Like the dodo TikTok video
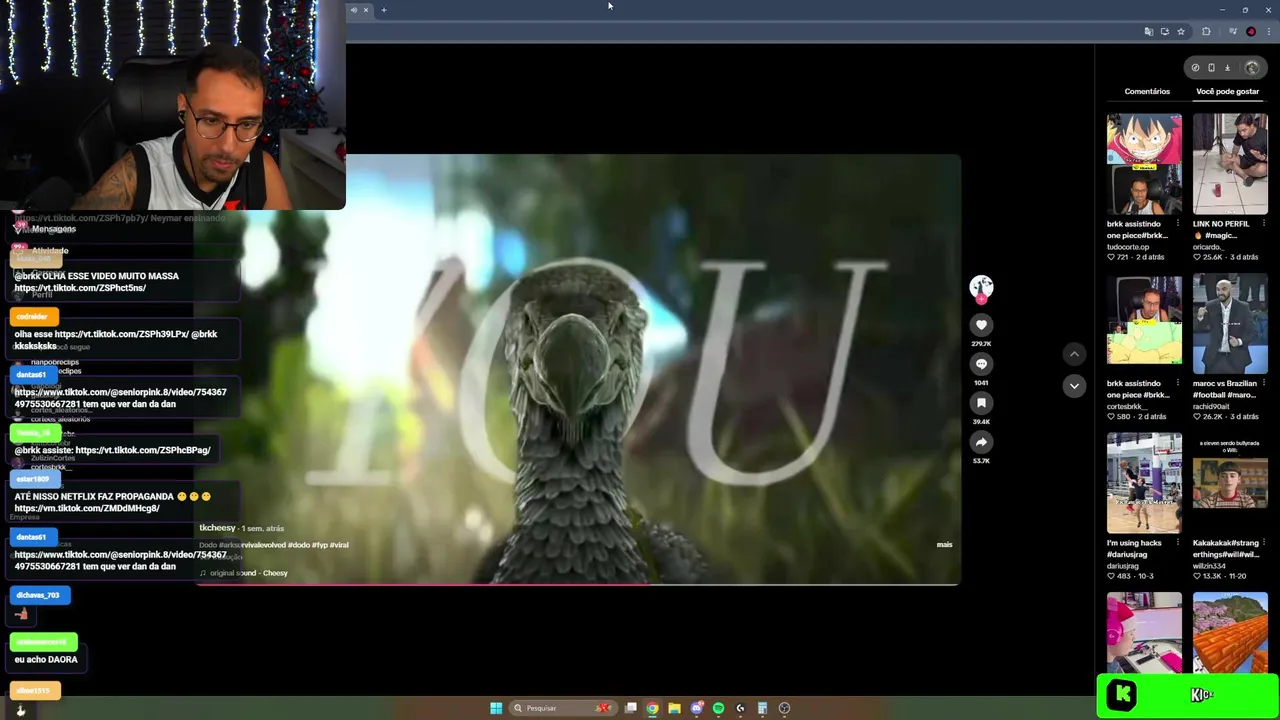 point(981,325)
